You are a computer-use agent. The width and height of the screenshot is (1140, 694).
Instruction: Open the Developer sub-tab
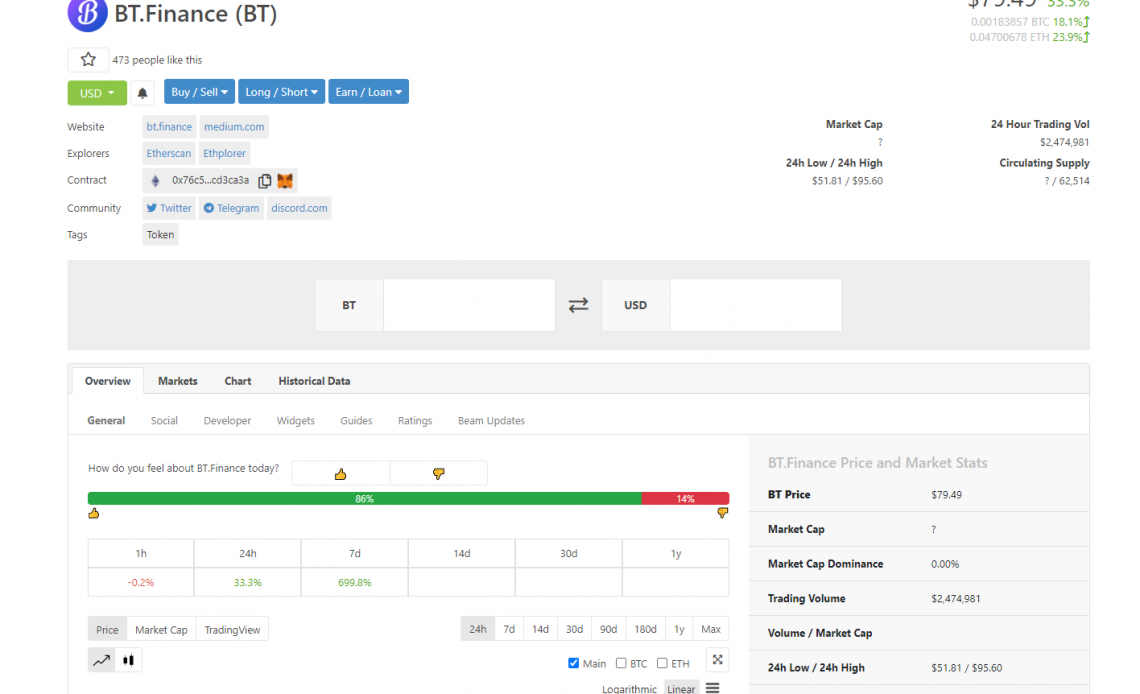tap(227, 421)
